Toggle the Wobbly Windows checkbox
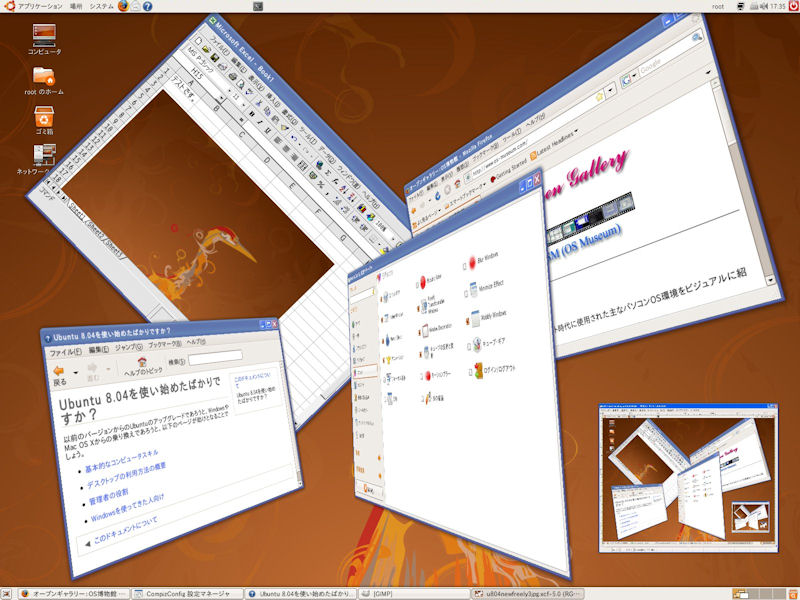The image size is (800, 600). tap(467, 321)
